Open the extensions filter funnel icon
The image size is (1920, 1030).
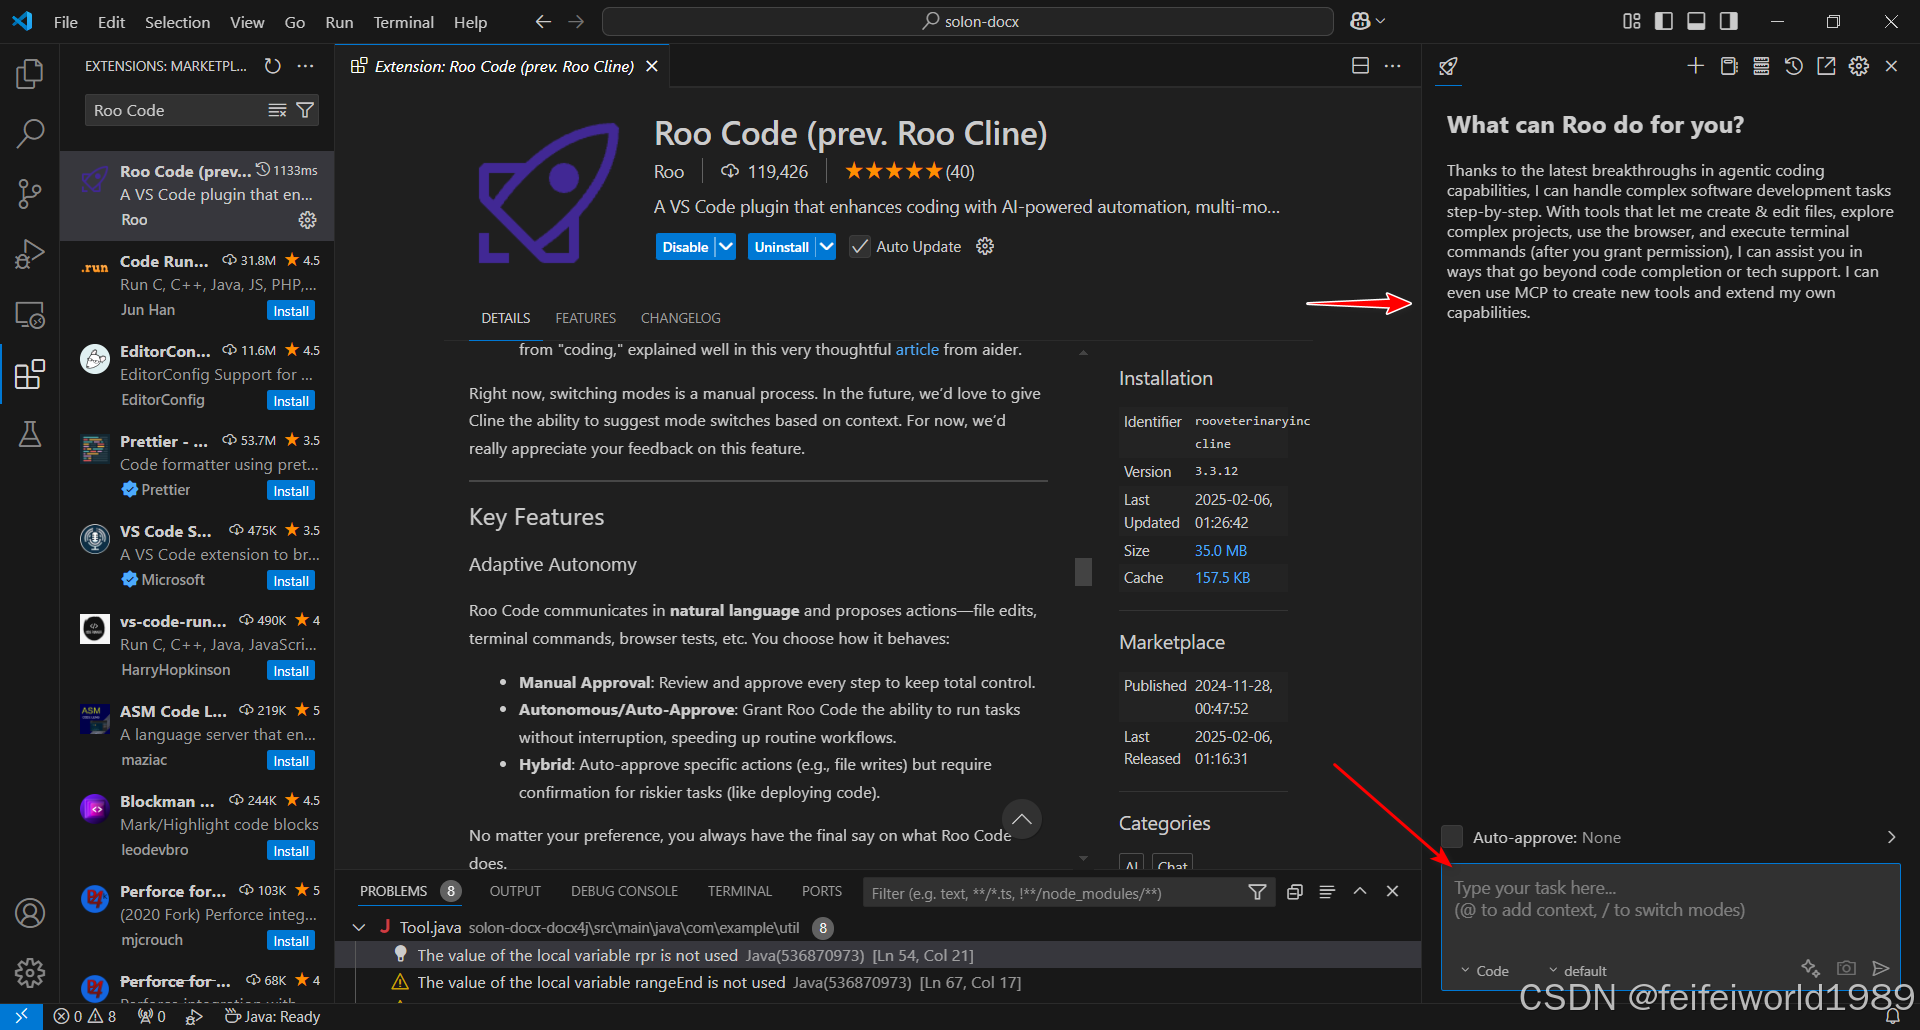305,110
